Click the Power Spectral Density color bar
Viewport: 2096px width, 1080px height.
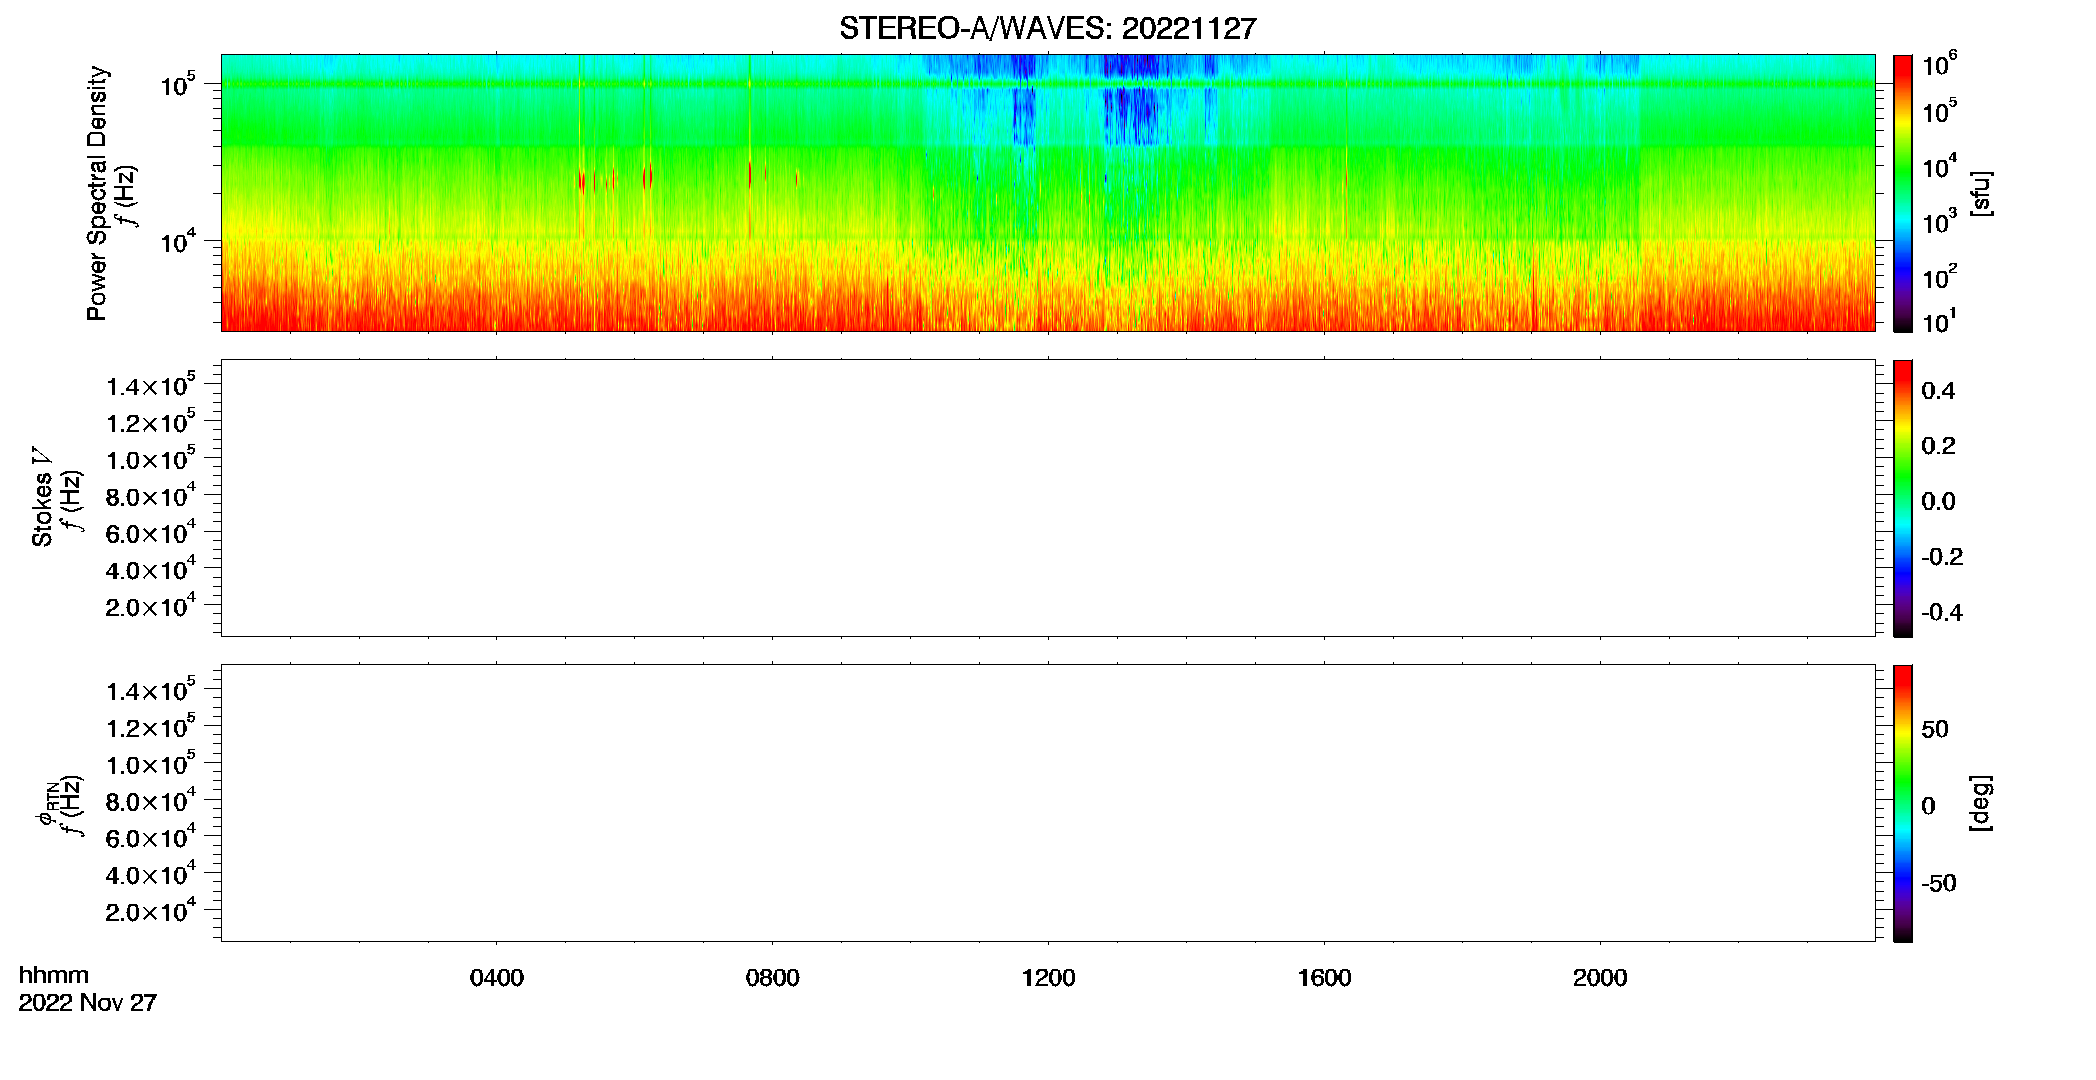tap(1903, 193)
